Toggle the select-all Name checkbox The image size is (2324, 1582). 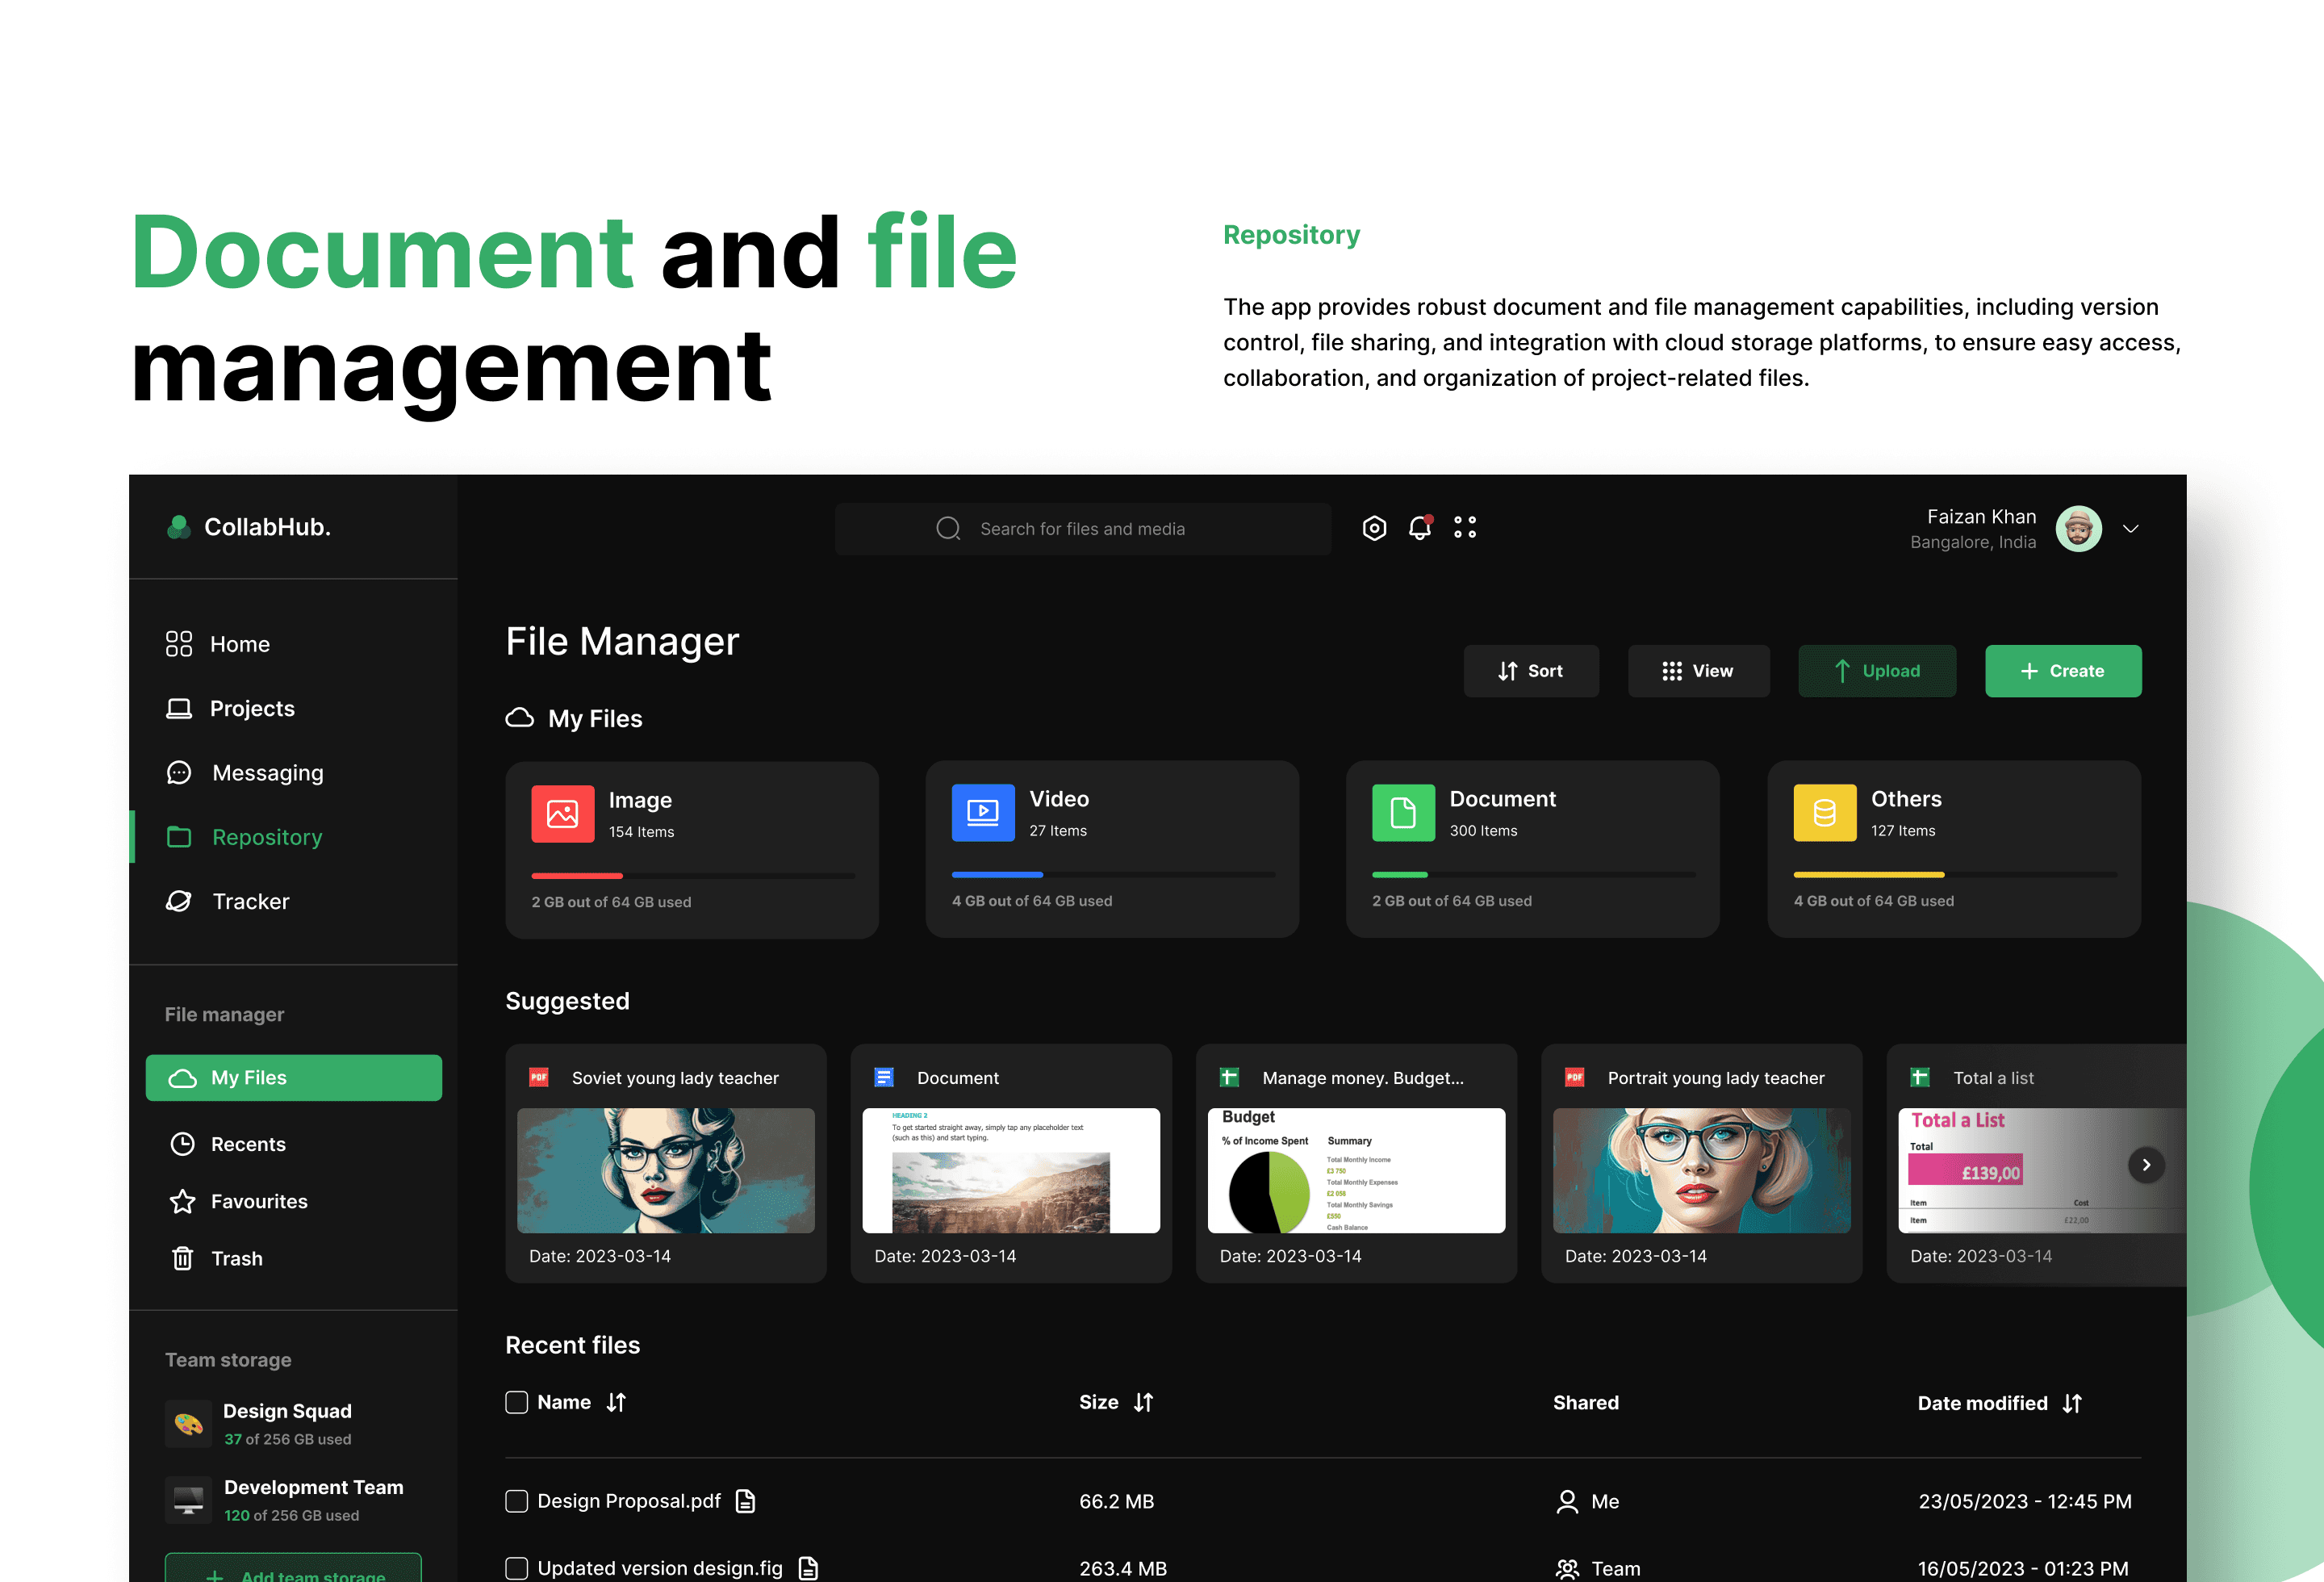(x=516, y=1403)
